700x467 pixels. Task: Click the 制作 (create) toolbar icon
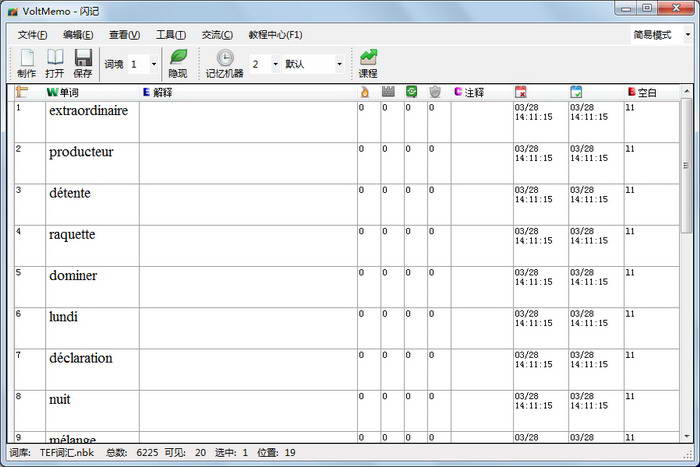[27, 58]
